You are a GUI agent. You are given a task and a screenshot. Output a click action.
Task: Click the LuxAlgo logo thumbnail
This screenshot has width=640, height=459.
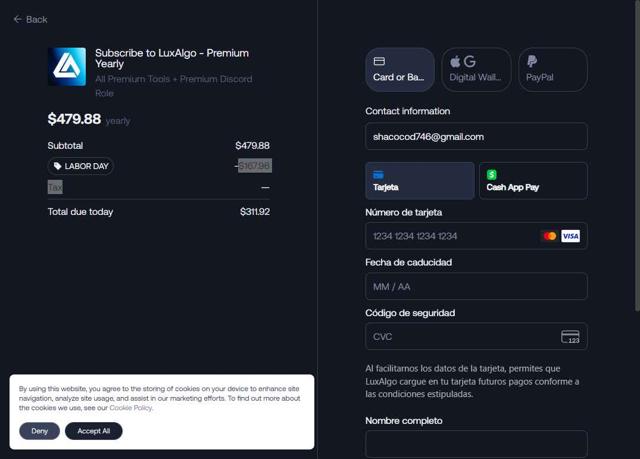pos(67,67)
